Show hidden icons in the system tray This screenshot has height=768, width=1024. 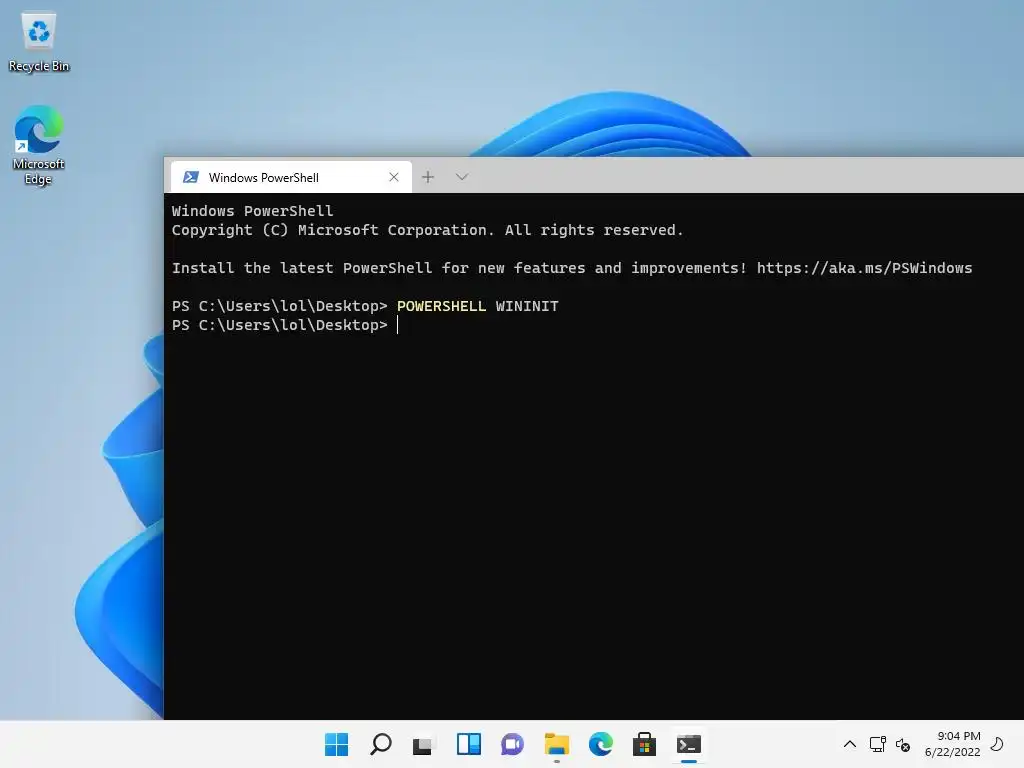click(850, 744)
